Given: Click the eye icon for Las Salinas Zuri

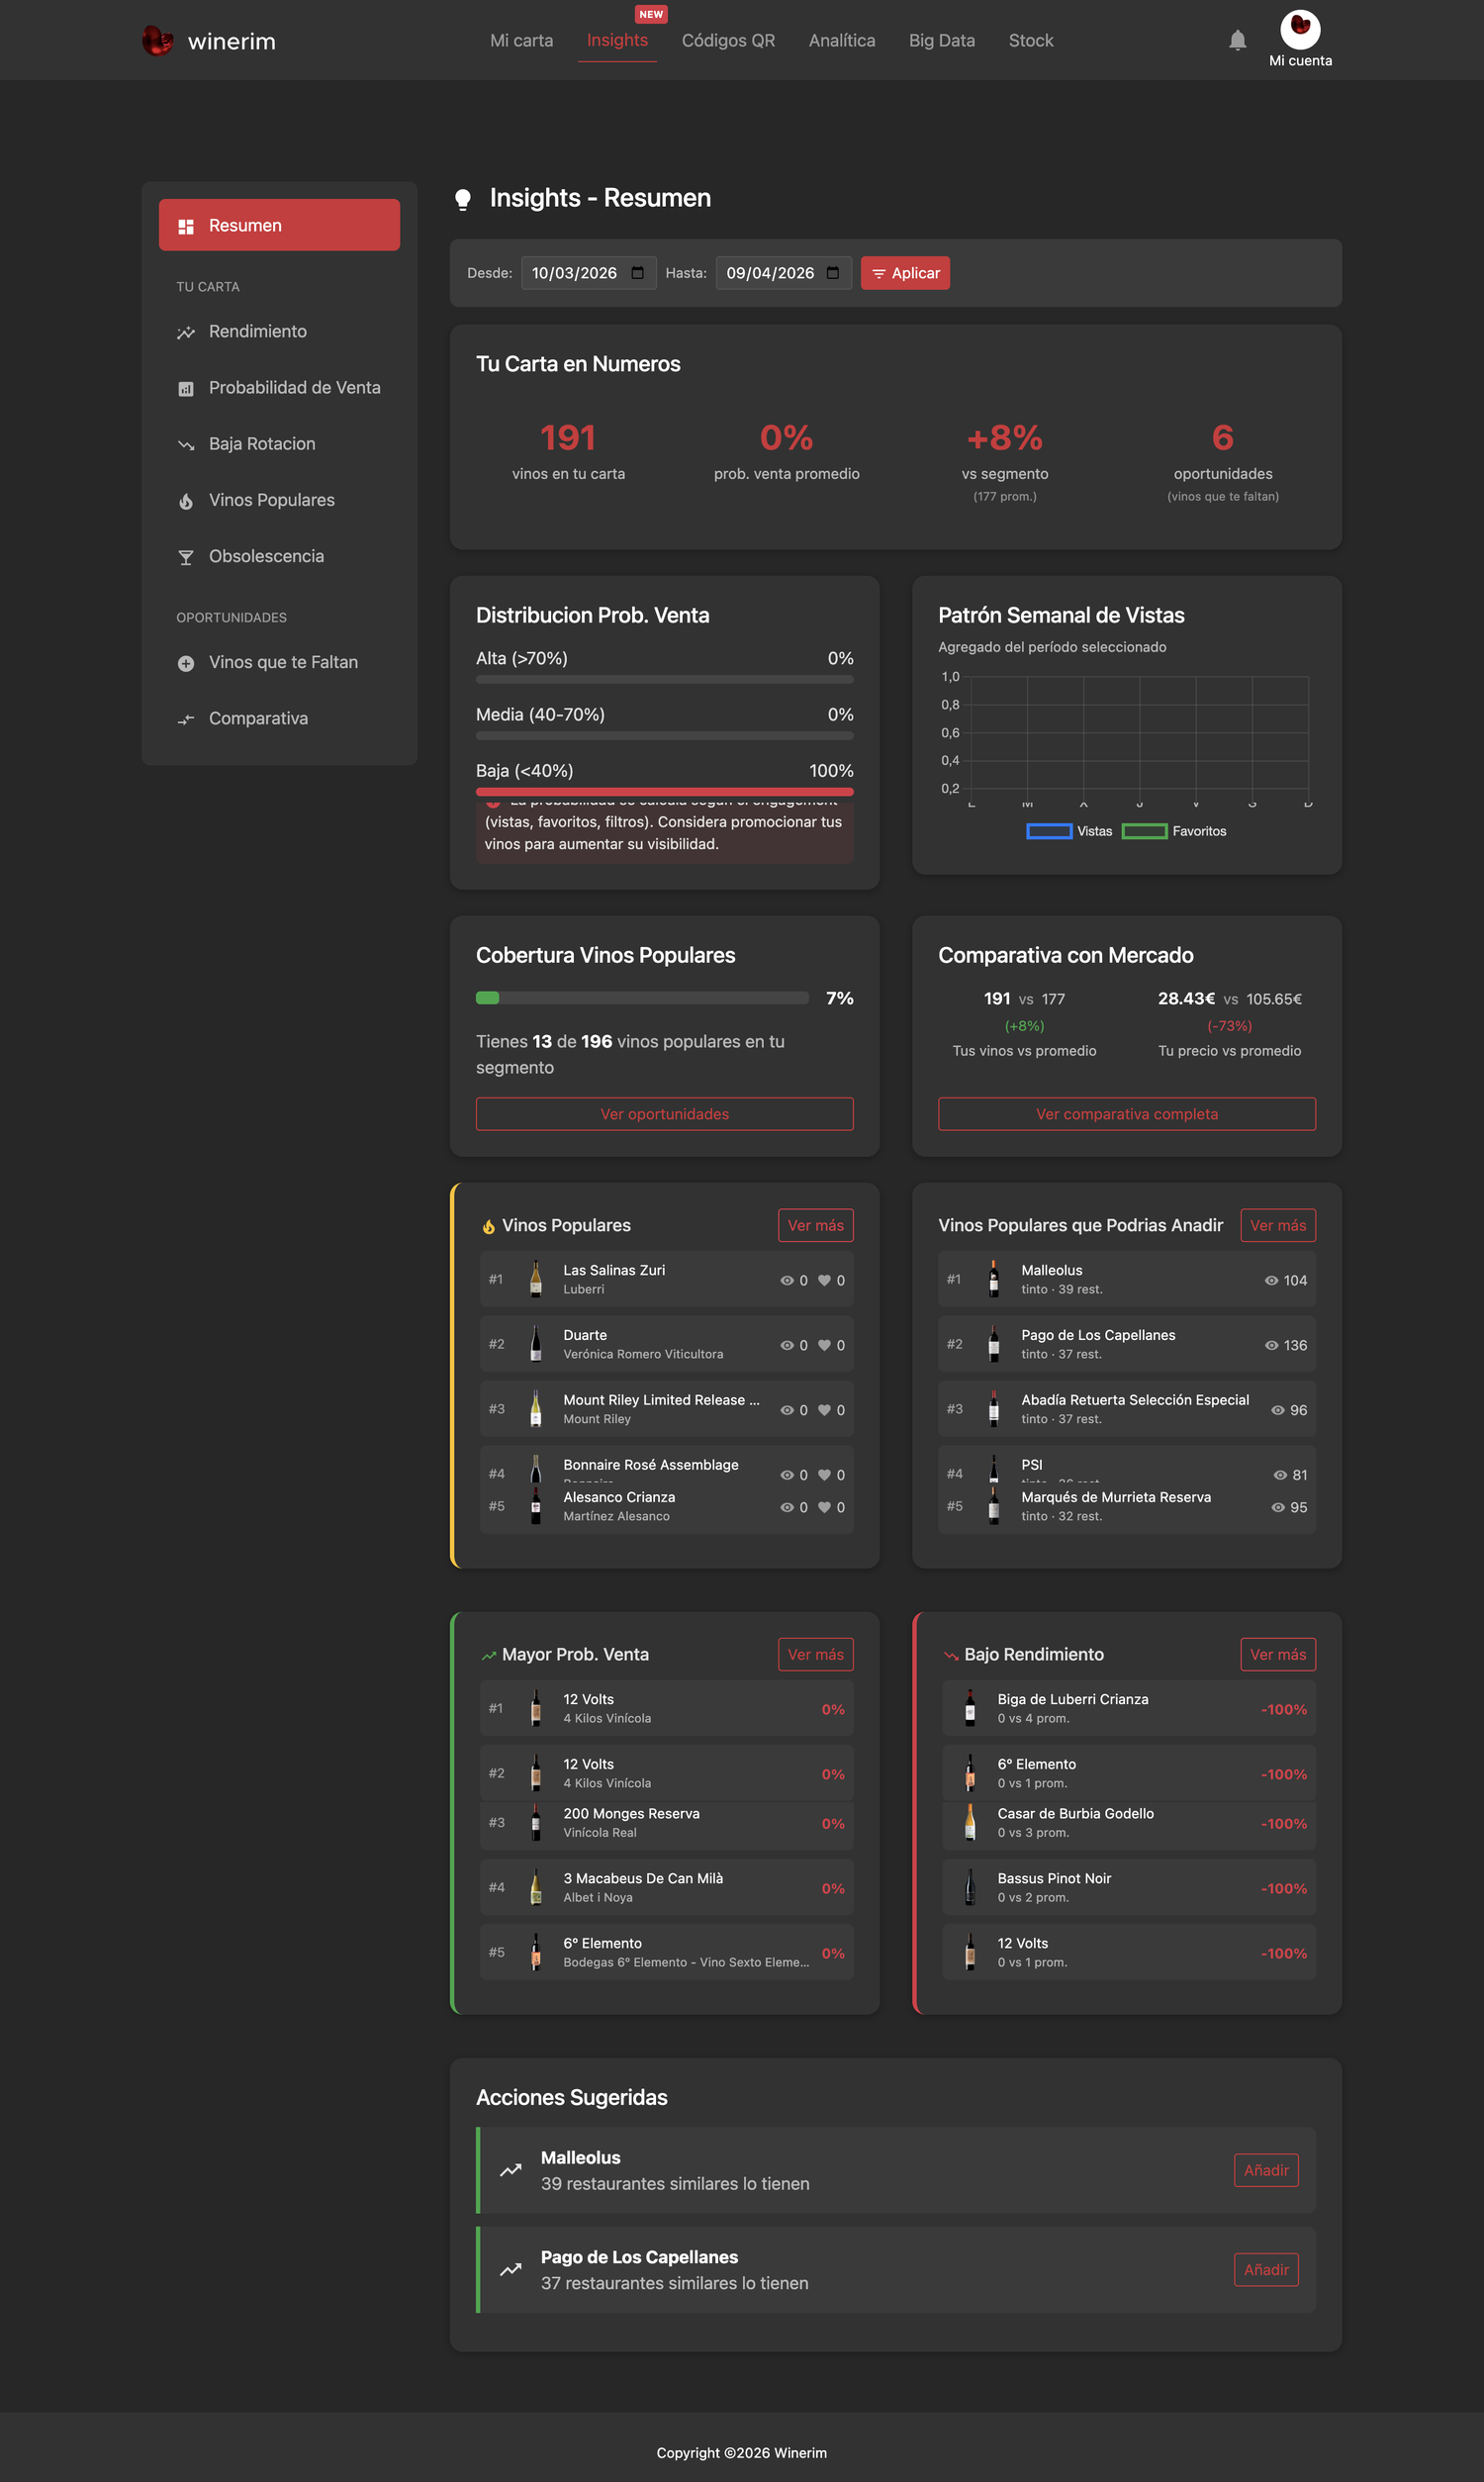Looking at the screenshot, I should click(787, 1280).
